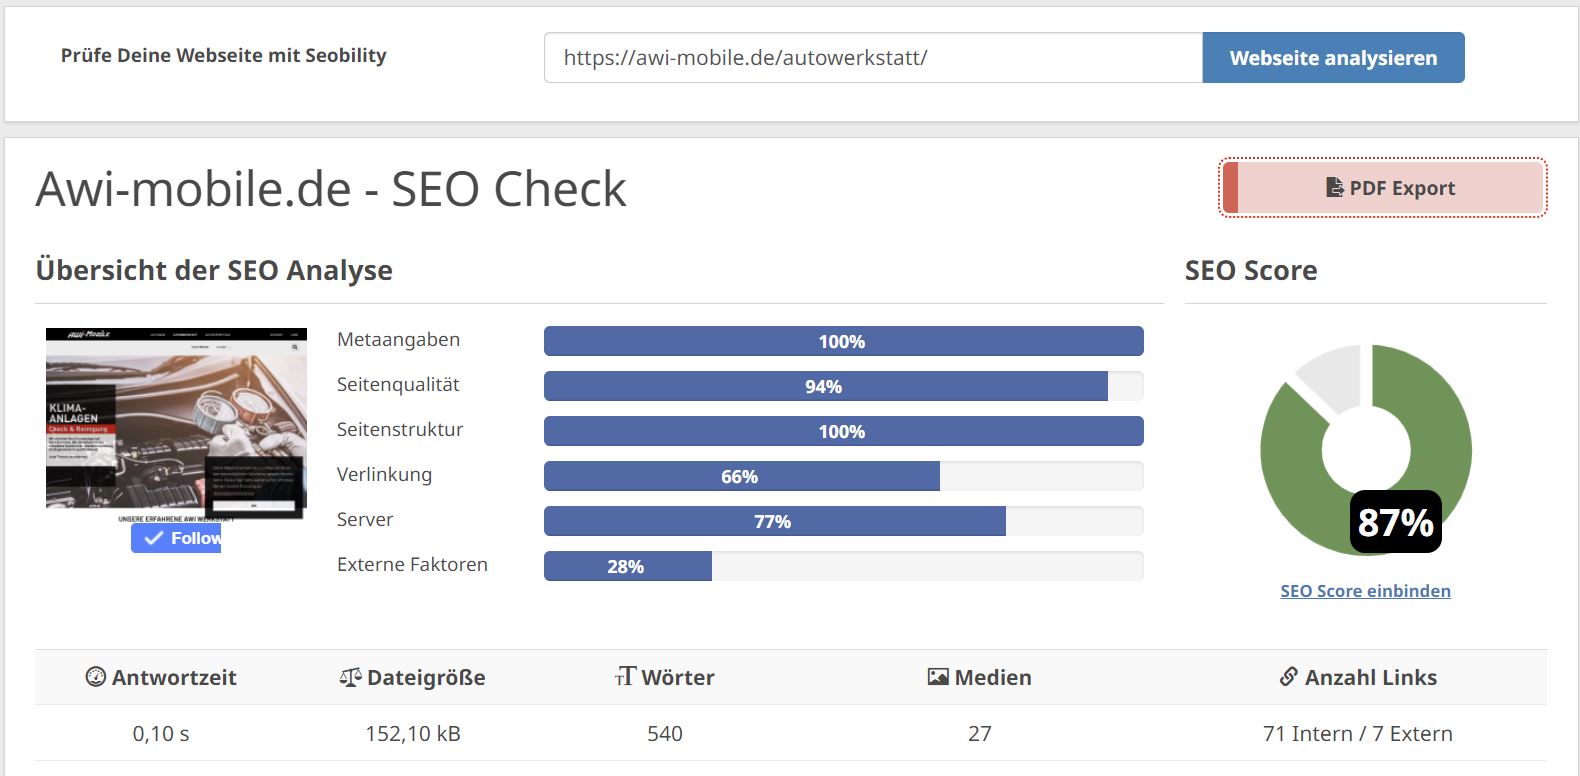The image size is (1580, 776).
Task: Click the 71 Intern / 7 Extern value
Action: point(1358,733)
